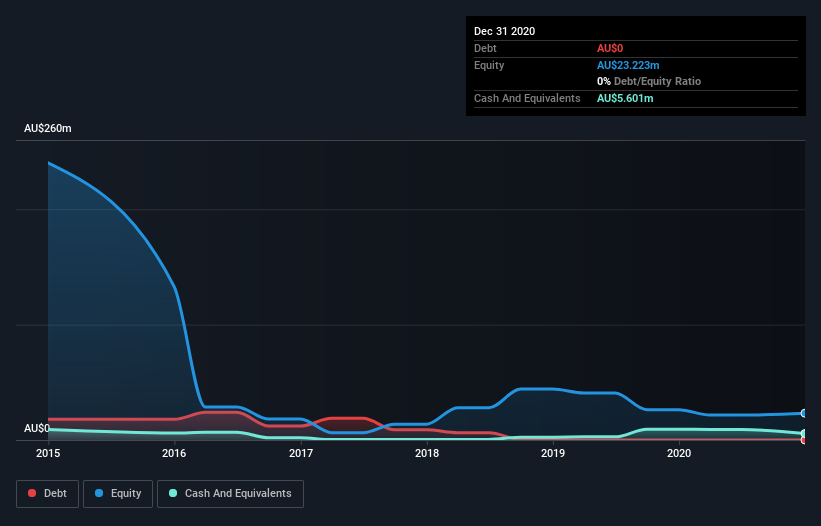Click the blue Equity legend dot
This screenshot has height=526, width=821.
click(99, 493)
